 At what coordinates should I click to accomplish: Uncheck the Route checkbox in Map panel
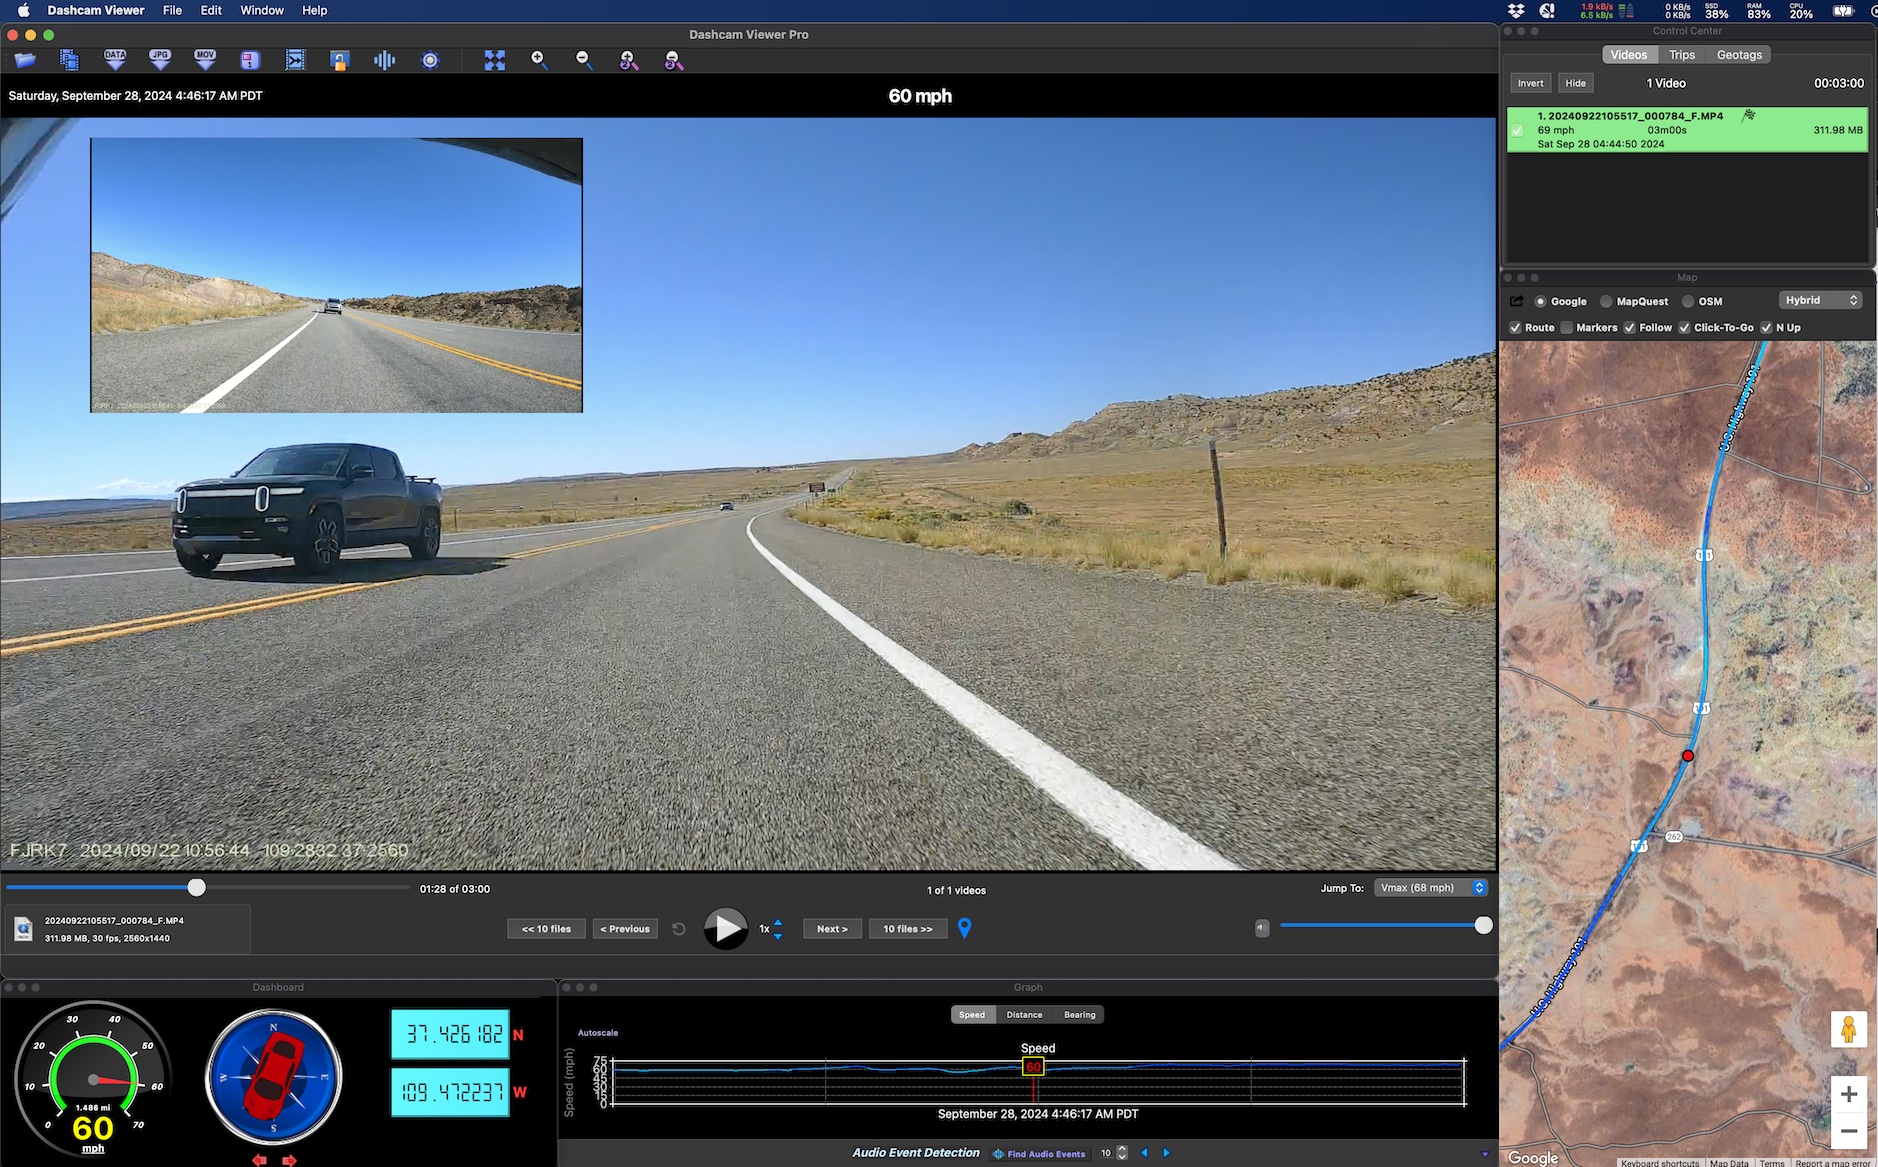[1516, 328]
